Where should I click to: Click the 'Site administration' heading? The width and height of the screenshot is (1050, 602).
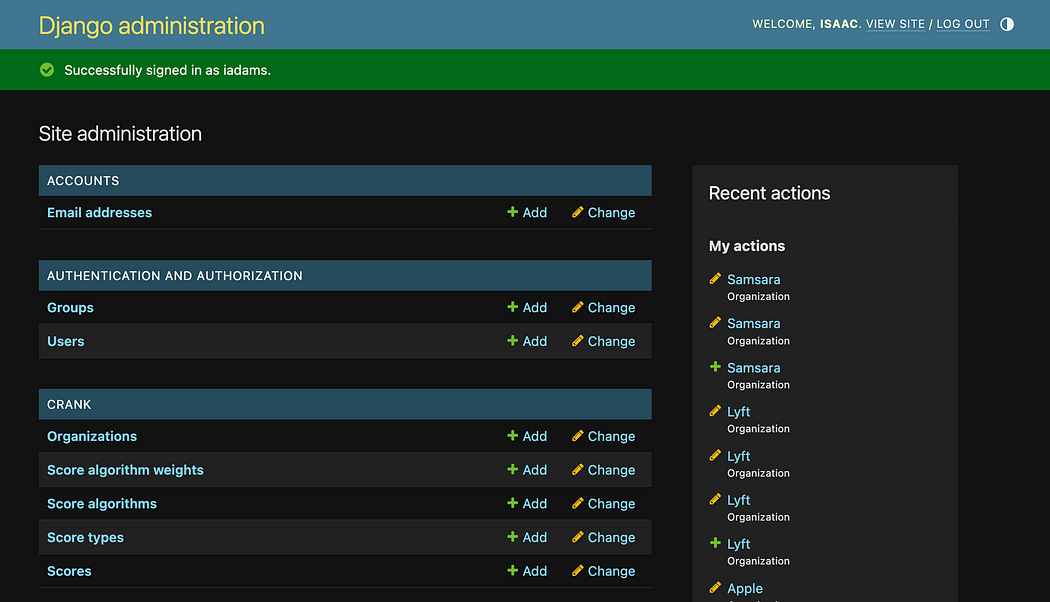point(120,134)
